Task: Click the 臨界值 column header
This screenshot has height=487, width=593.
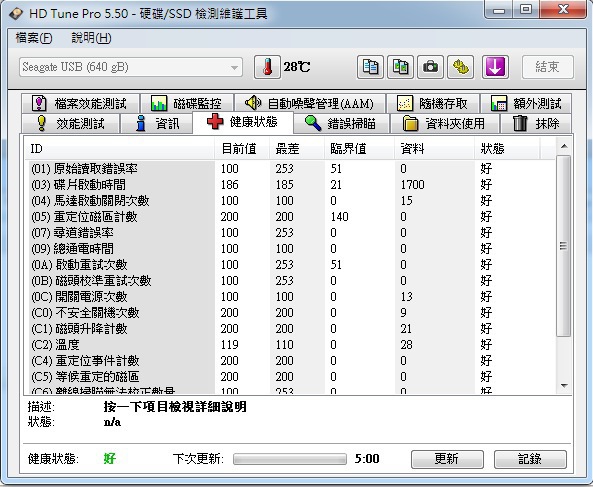Action: [x=359, y=149]
